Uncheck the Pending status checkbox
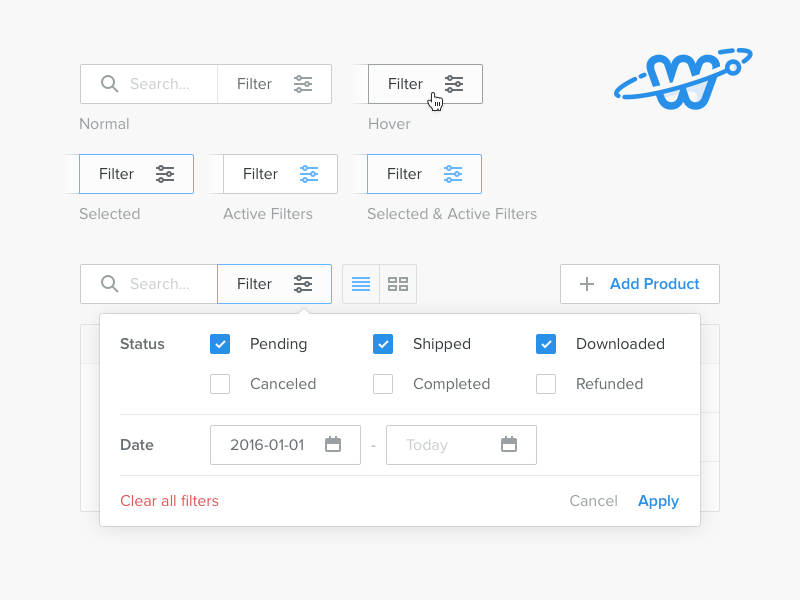 point(220,344)
